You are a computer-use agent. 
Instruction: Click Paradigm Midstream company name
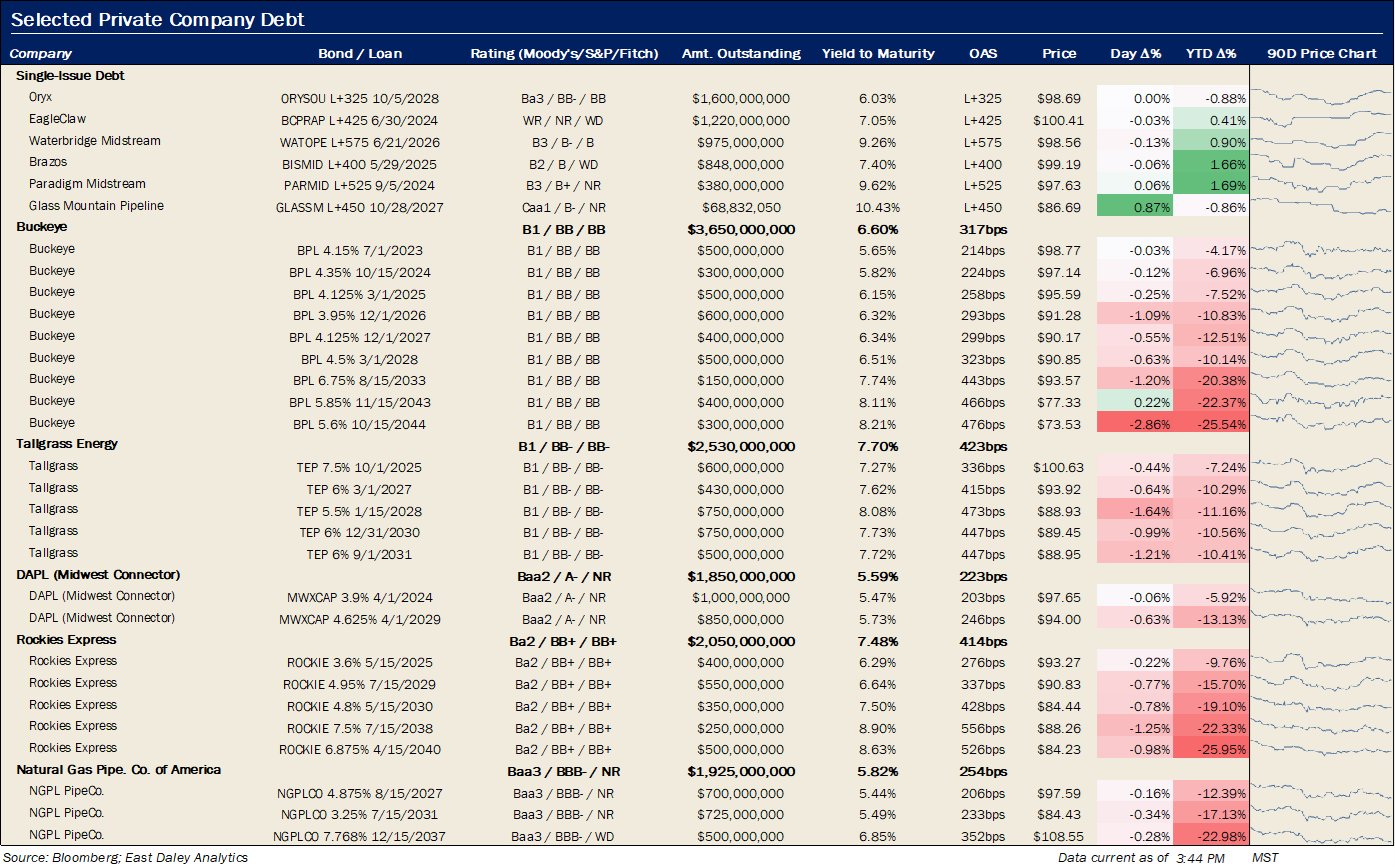pos(87,184)
